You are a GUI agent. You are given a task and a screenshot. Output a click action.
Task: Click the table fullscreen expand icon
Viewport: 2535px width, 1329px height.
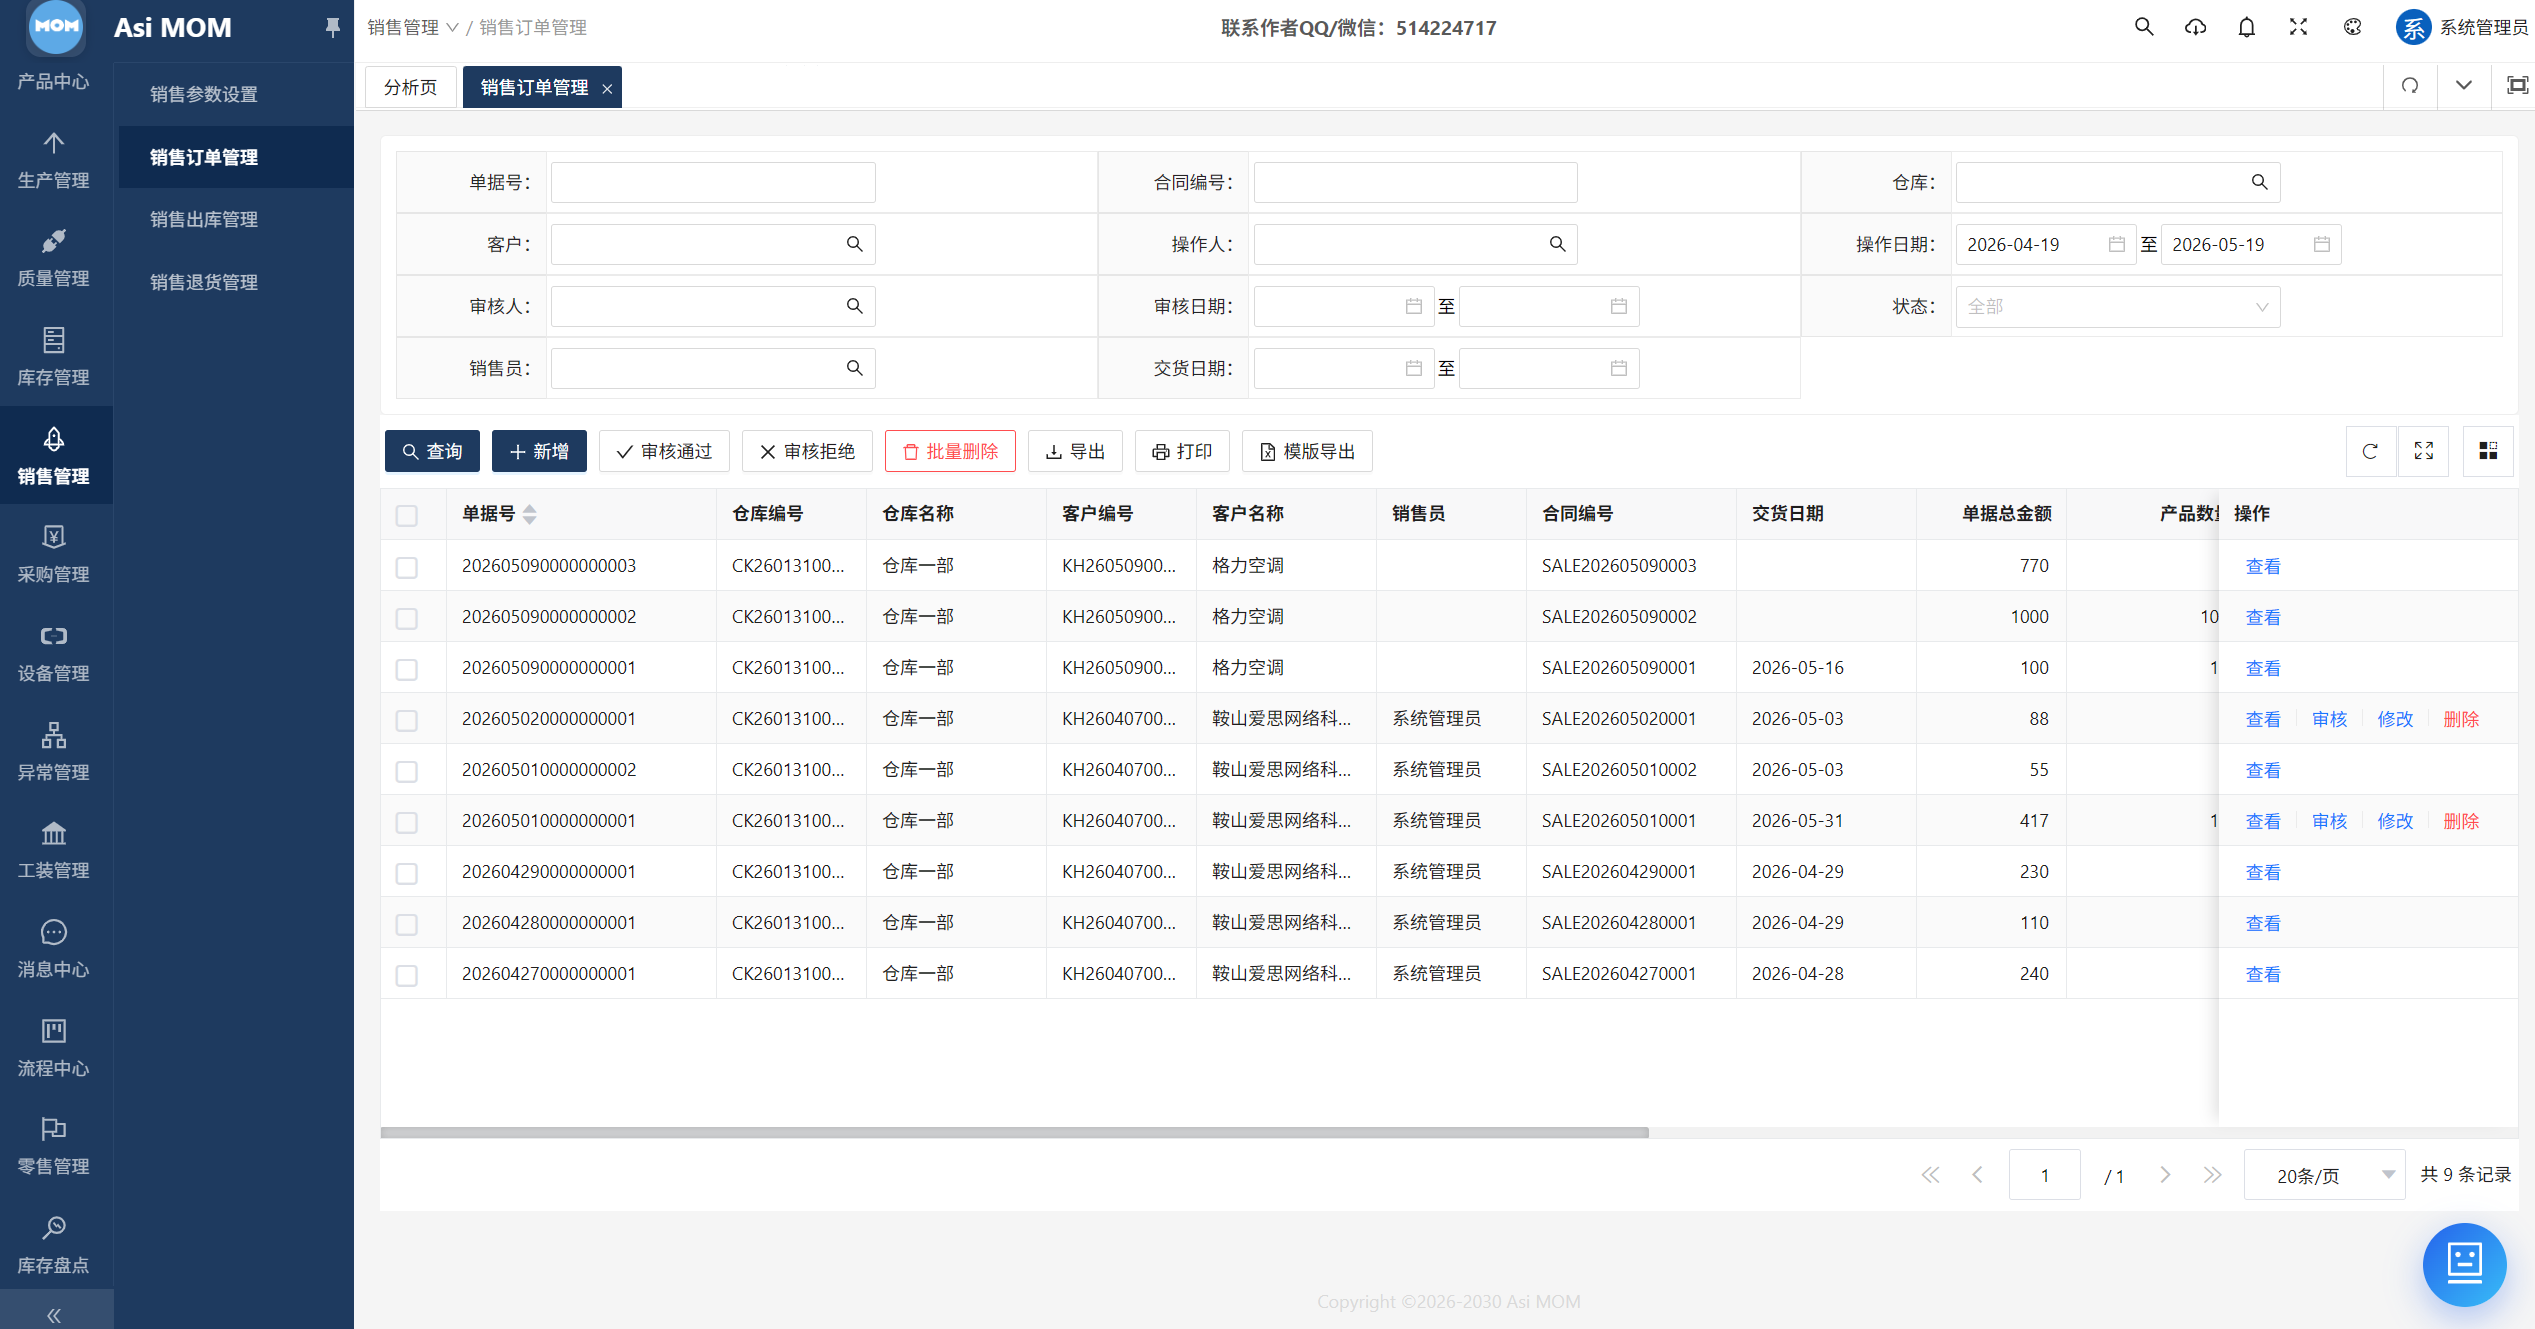[x=2424, y=452]
